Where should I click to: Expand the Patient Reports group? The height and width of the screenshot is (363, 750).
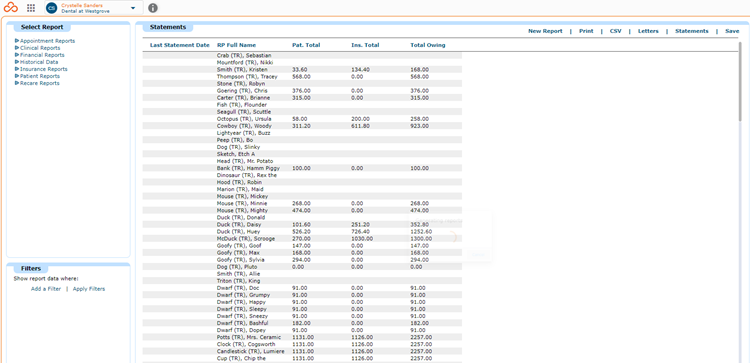pyautogui.click(x=40, y=76)
